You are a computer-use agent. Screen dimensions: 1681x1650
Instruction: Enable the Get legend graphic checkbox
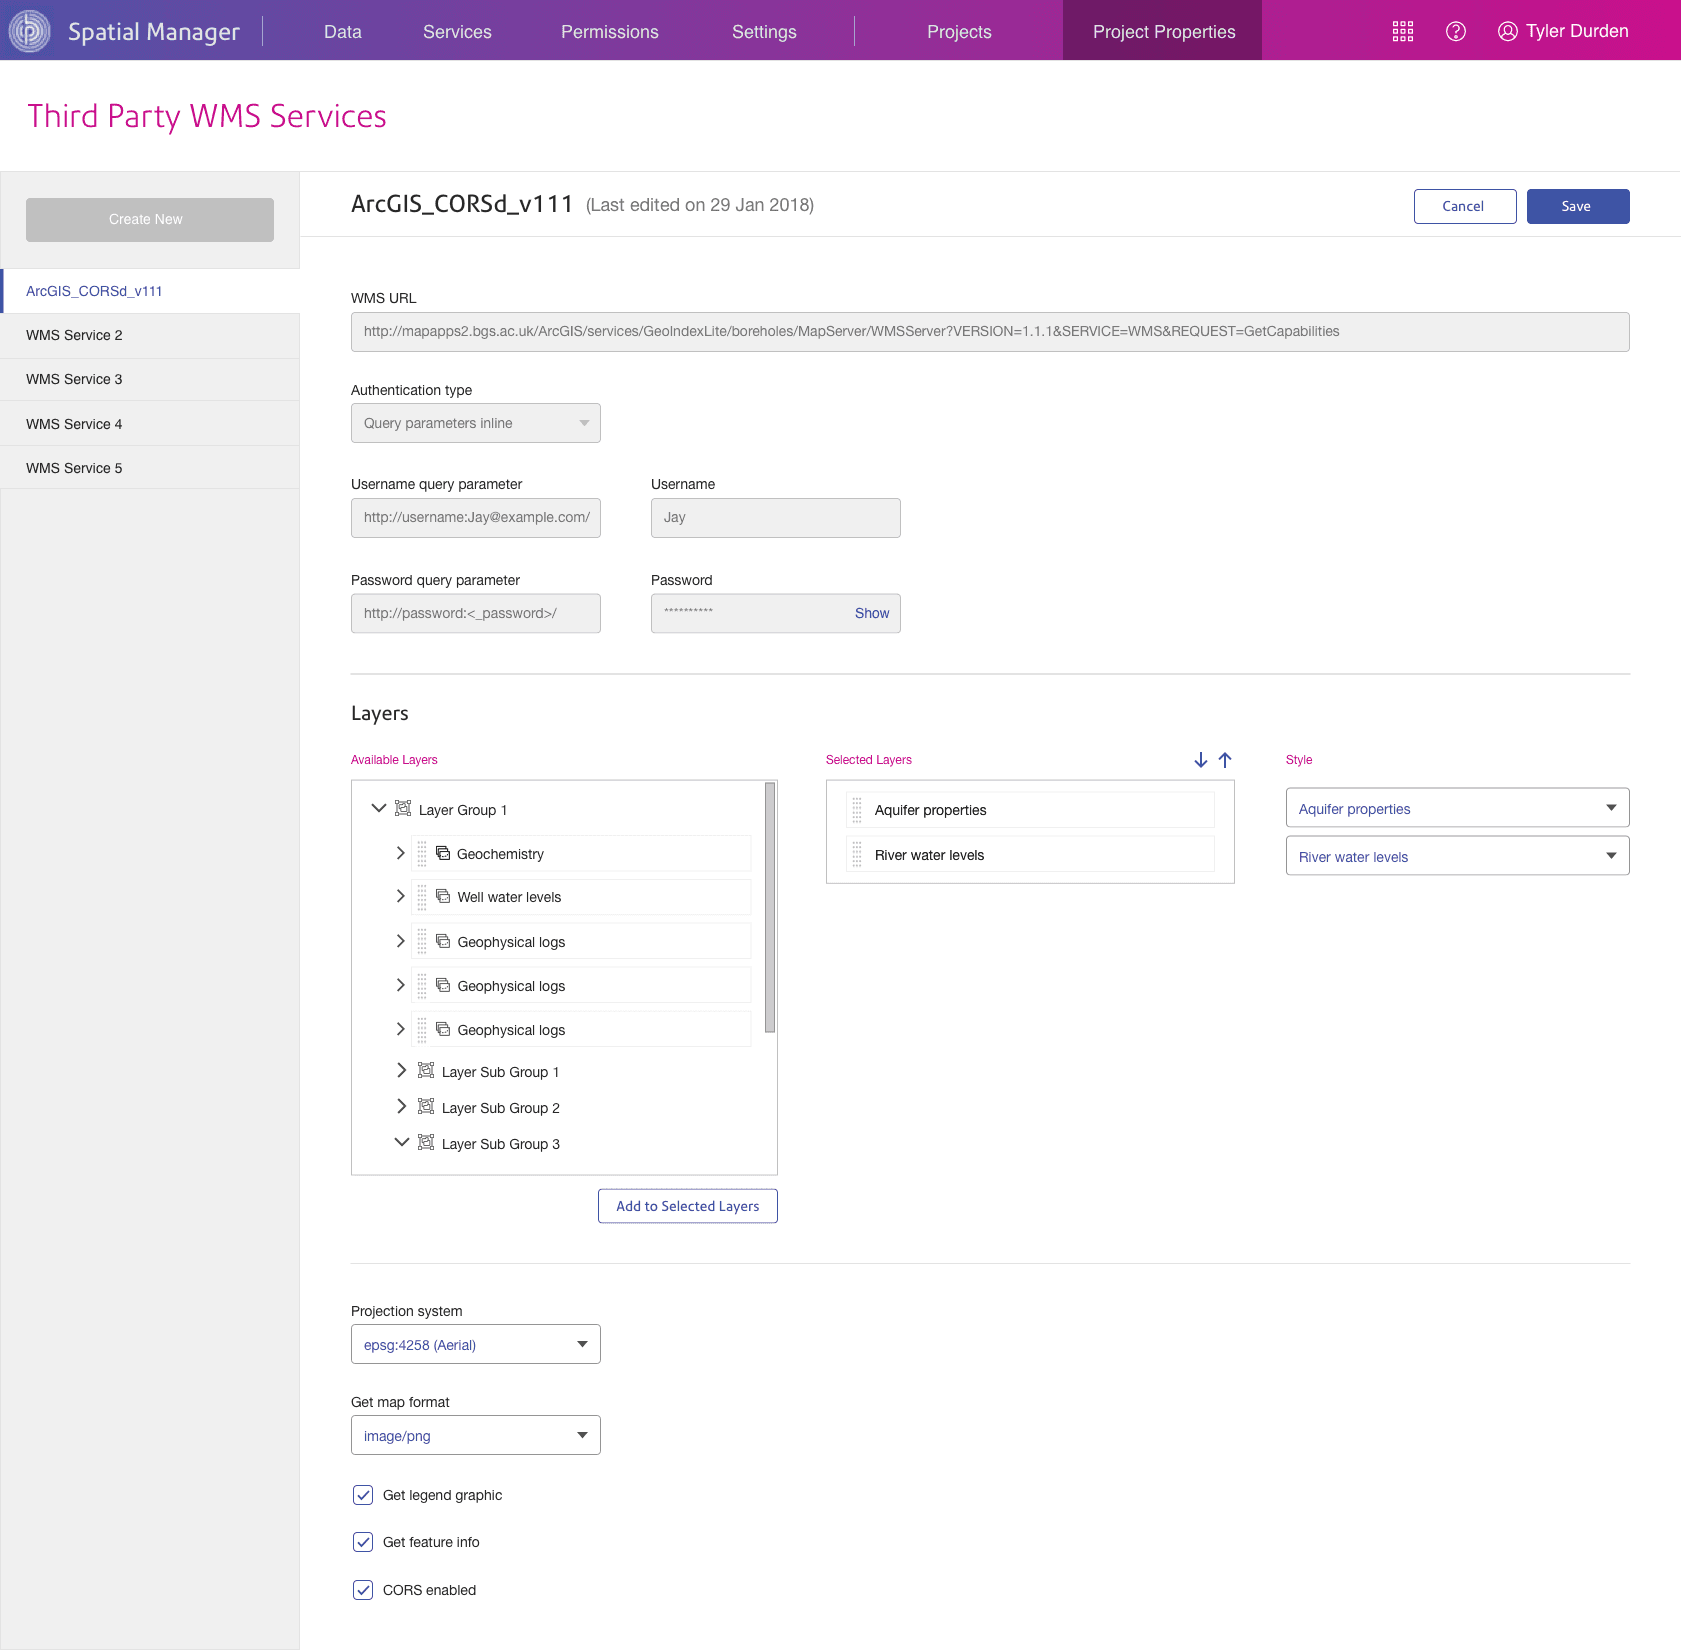pyautogui.click(x=362, y=1495)
